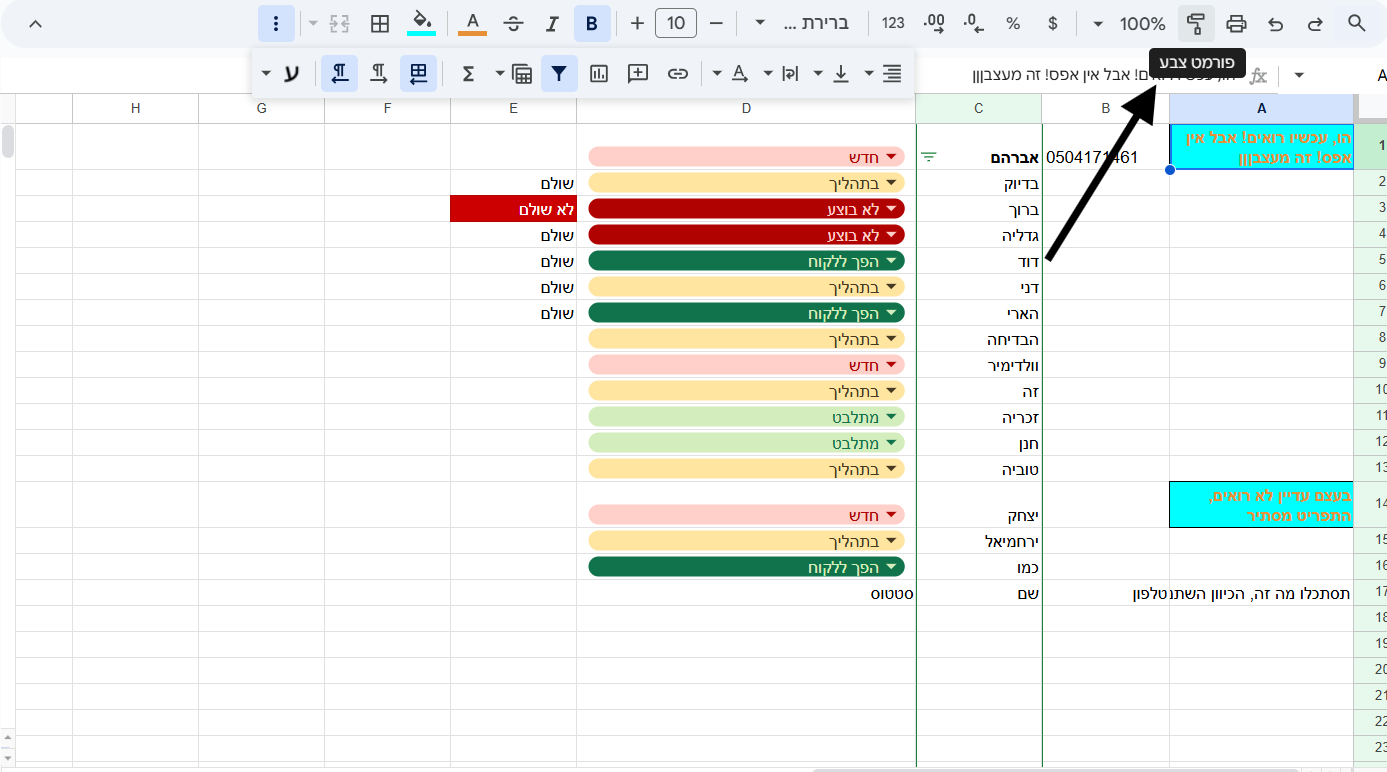The image size is (1387, 772).
Task: Click the paint format tool
Action: [1195, 23]
